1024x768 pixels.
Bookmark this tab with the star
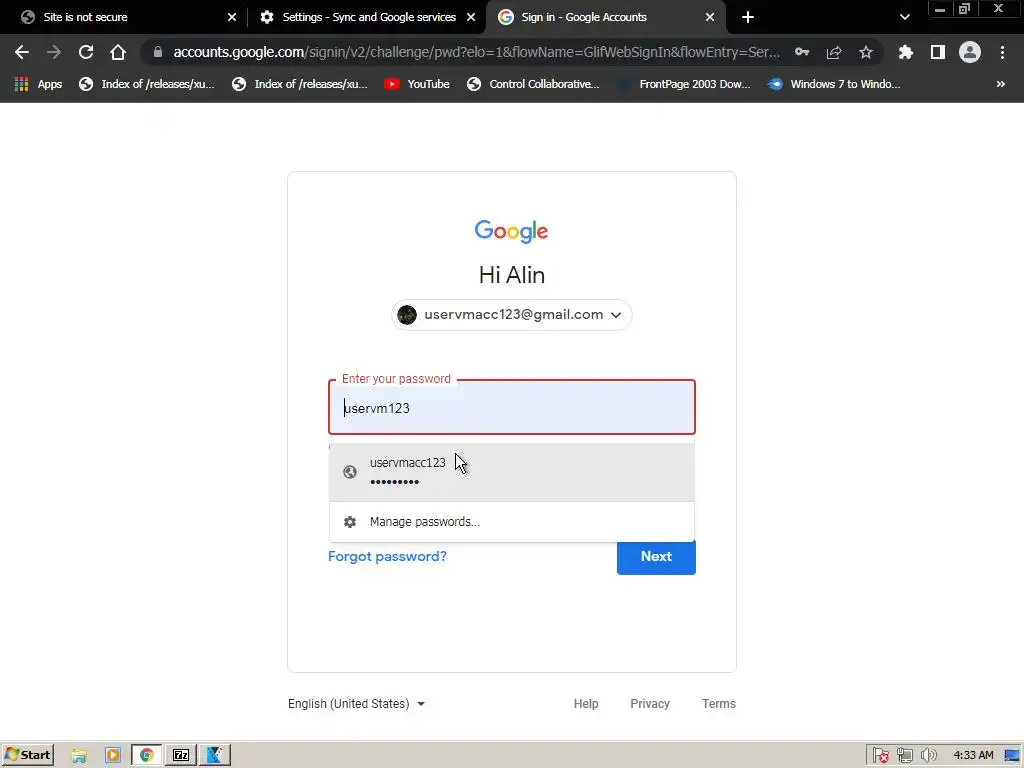(x=866, y=52)
